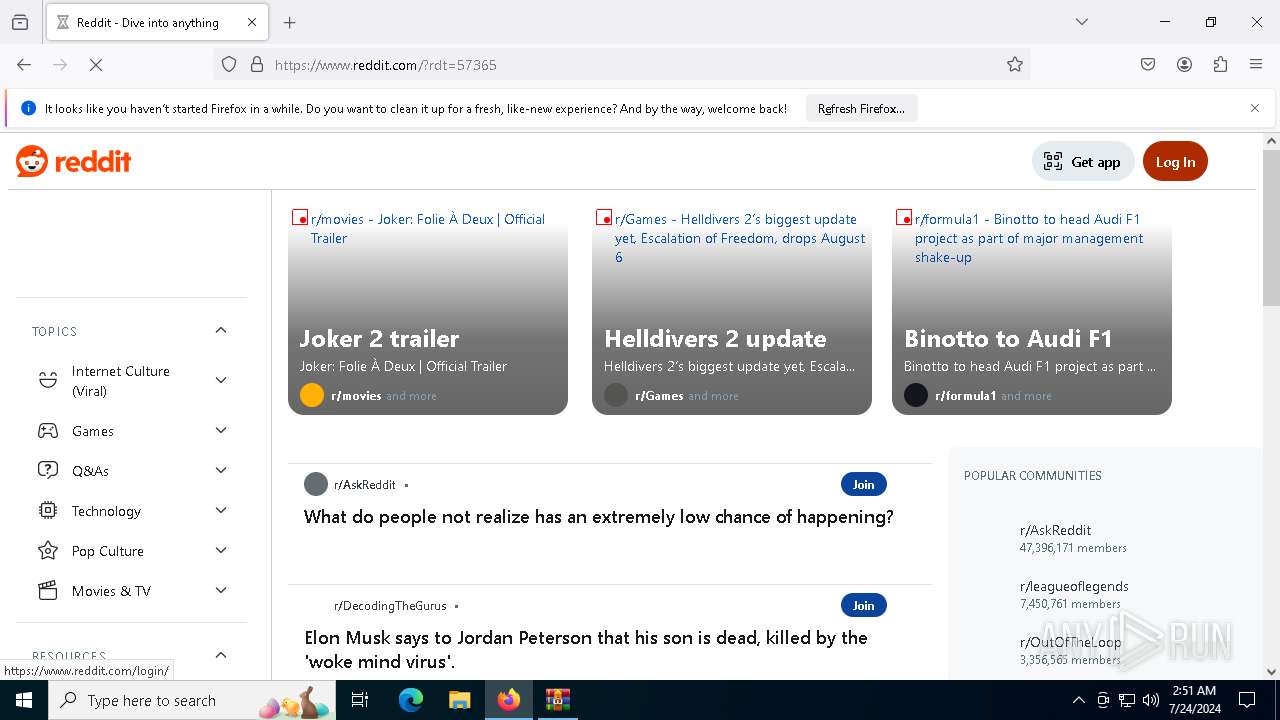View site info via padlock icon
Screen dimensions: 1280x720
click(x=257, y=64)
